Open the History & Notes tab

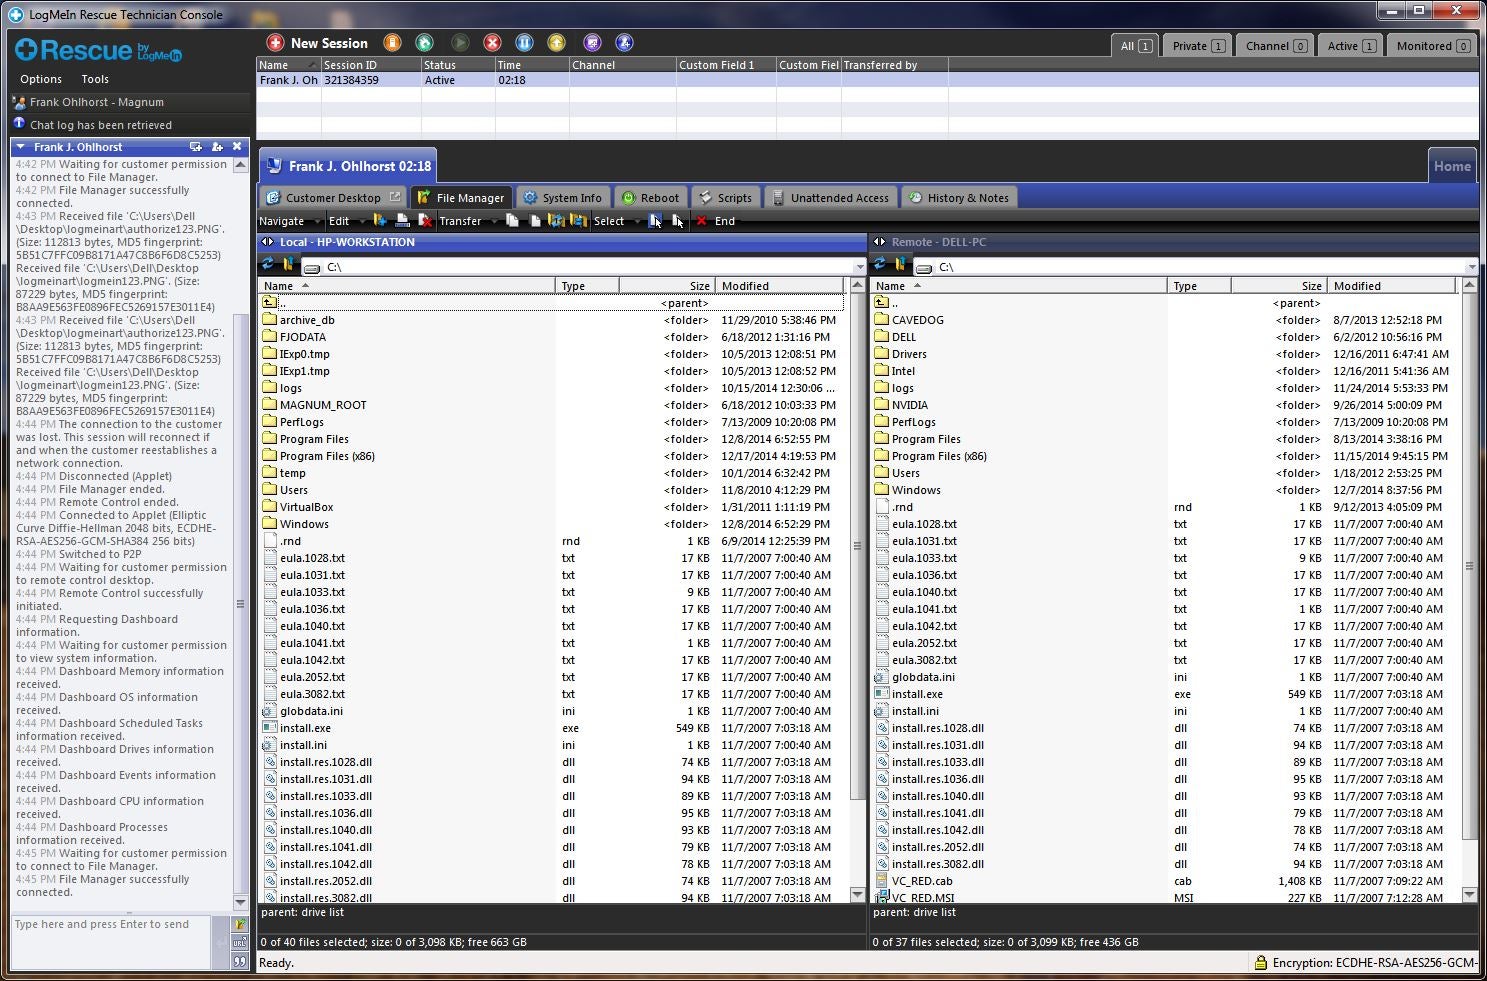click(x=959, y=198)
